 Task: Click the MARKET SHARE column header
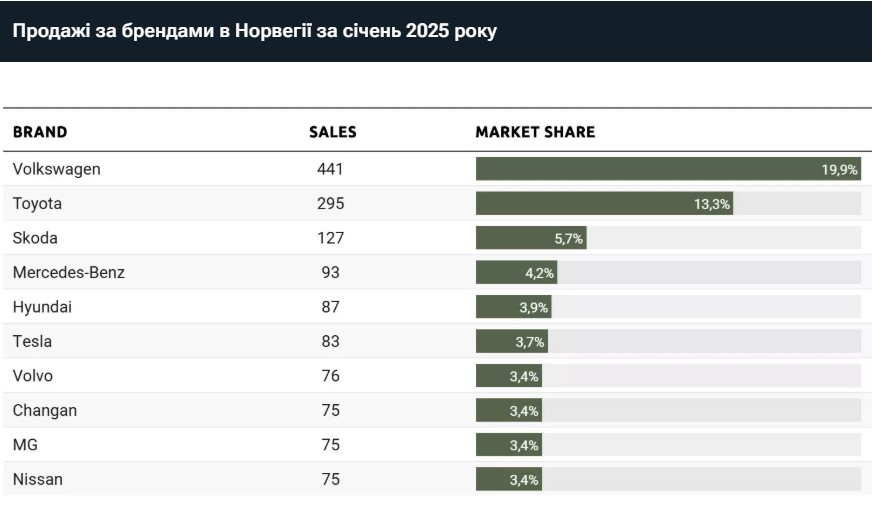(x=535, y=132)
